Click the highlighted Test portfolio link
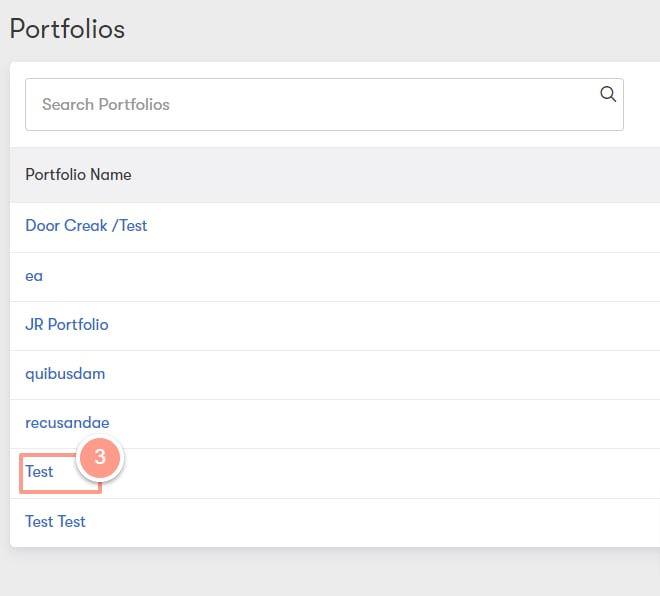Screen dimensions: 660x596 (39, 471)
